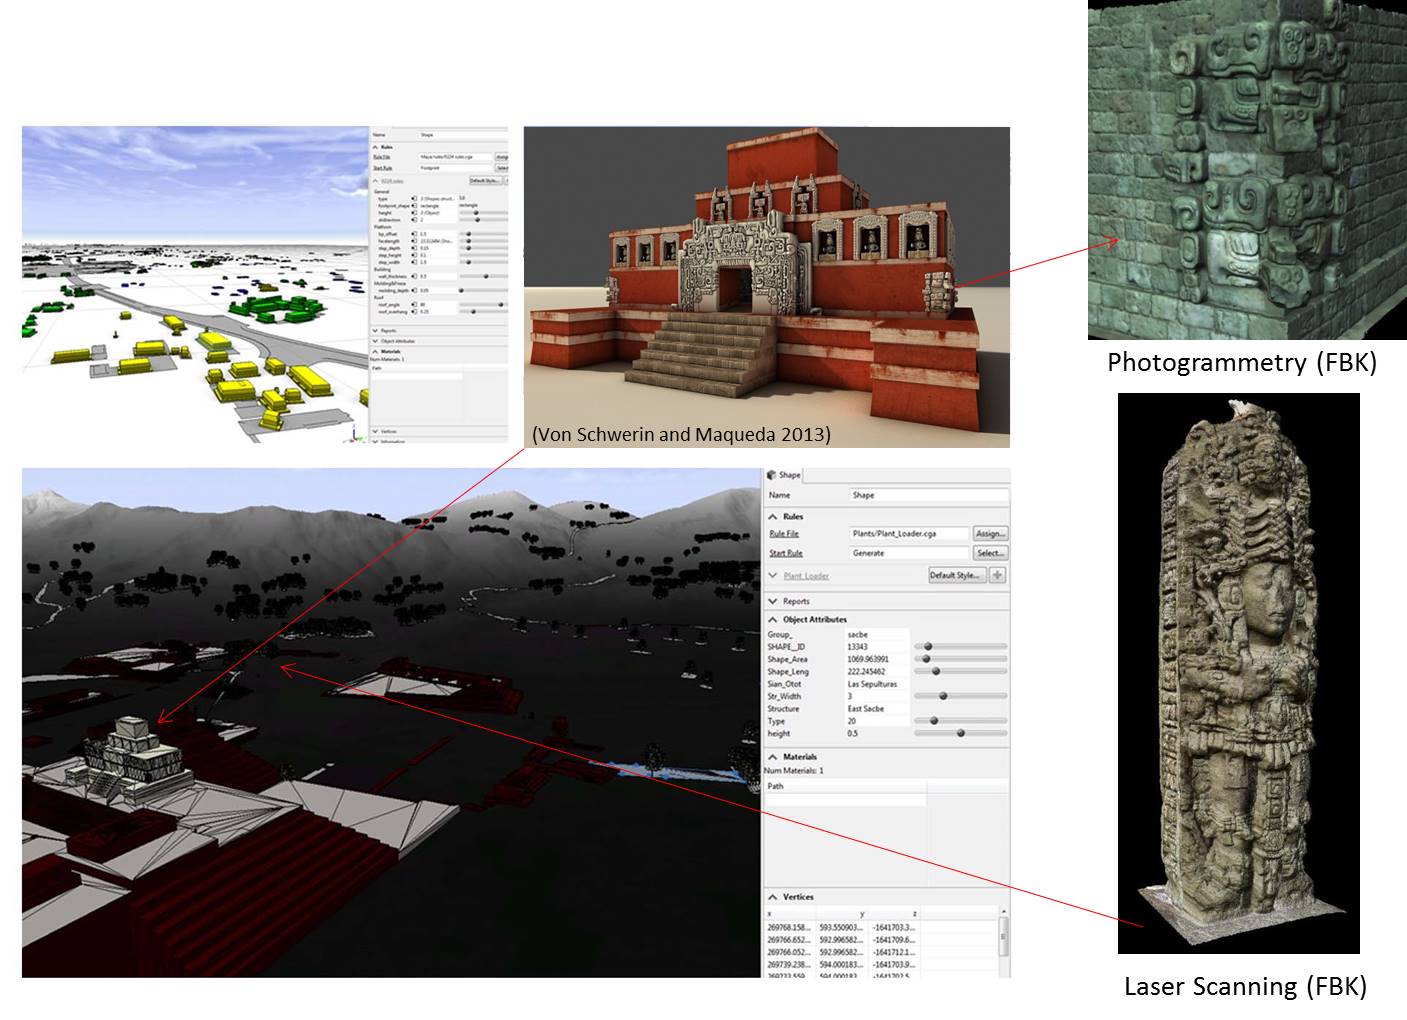Adjust the Str_Width slider
1407x1020 pixels.
pyautogui.click(x=960, y=696)
